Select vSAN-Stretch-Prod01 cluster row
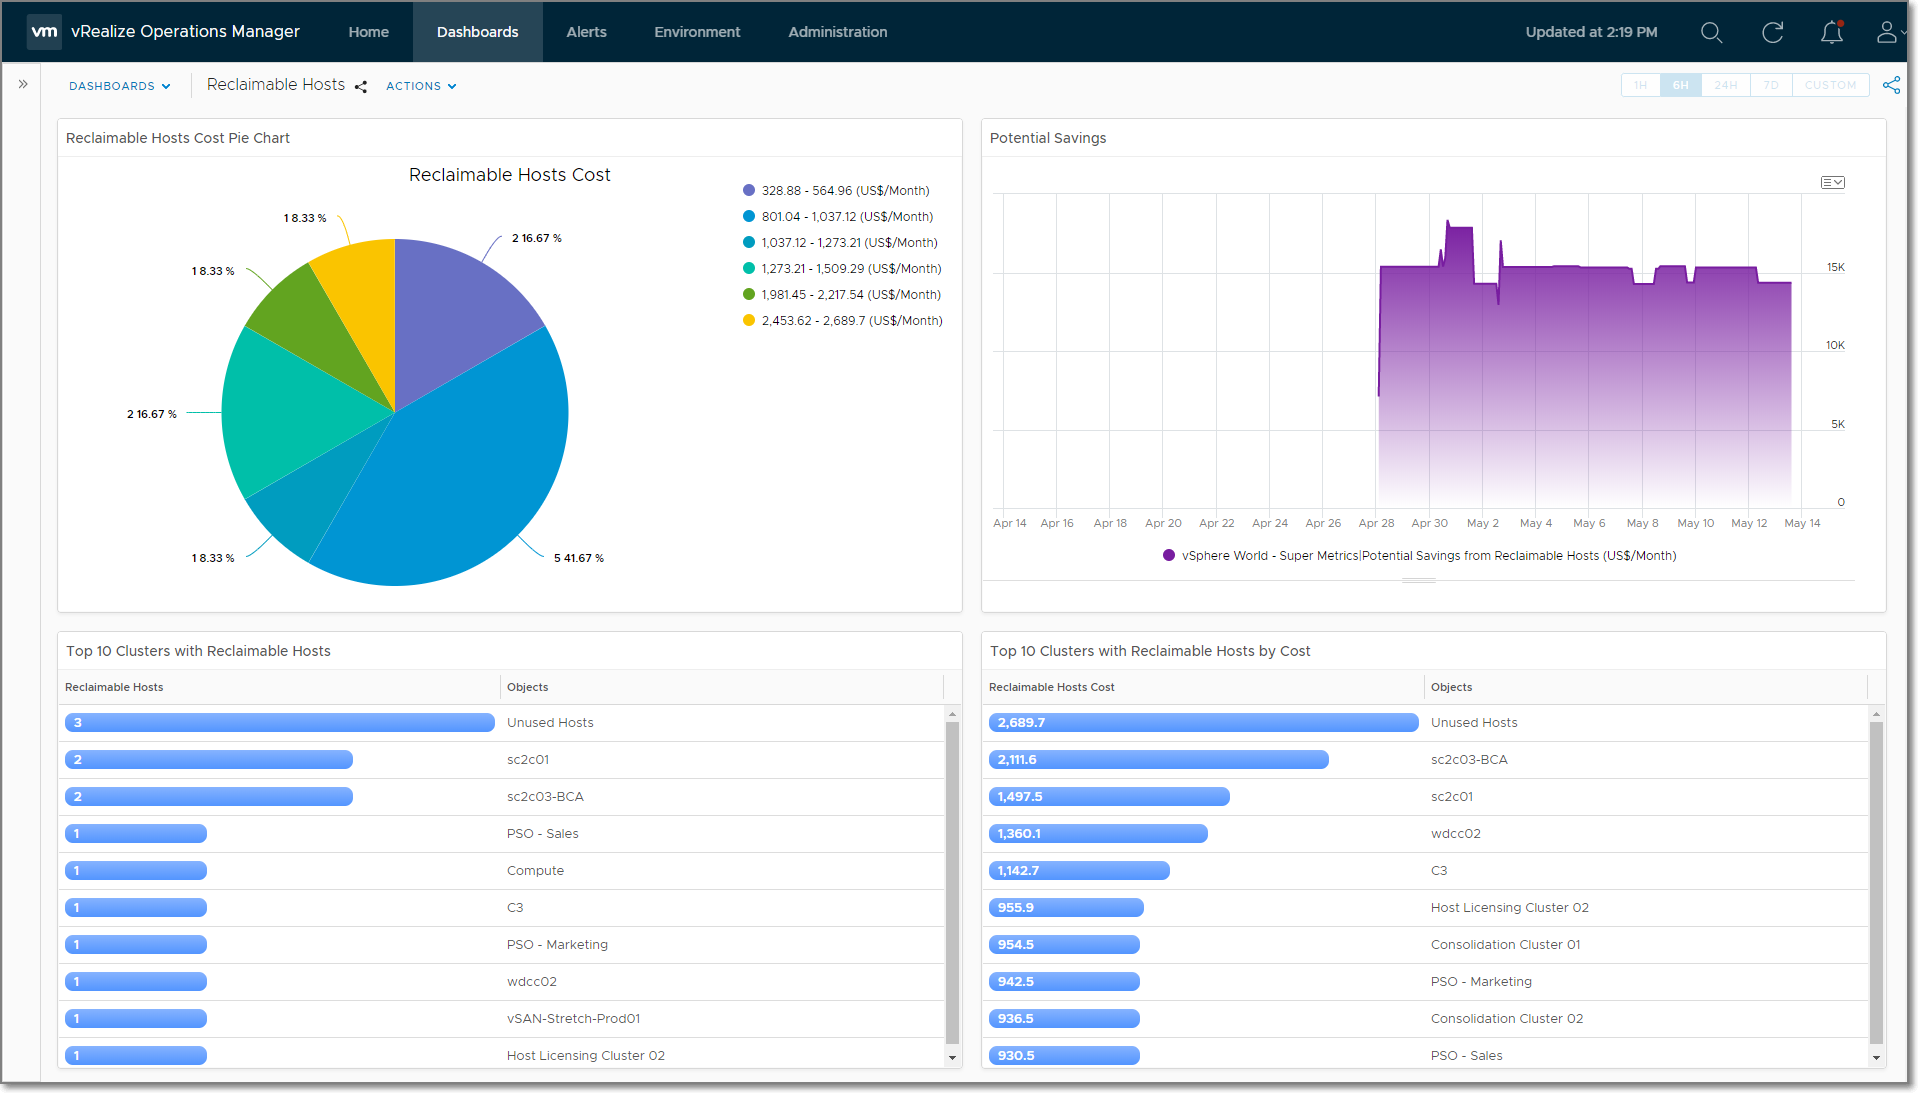The image size is (1918, 1093). coord(501,1018)
